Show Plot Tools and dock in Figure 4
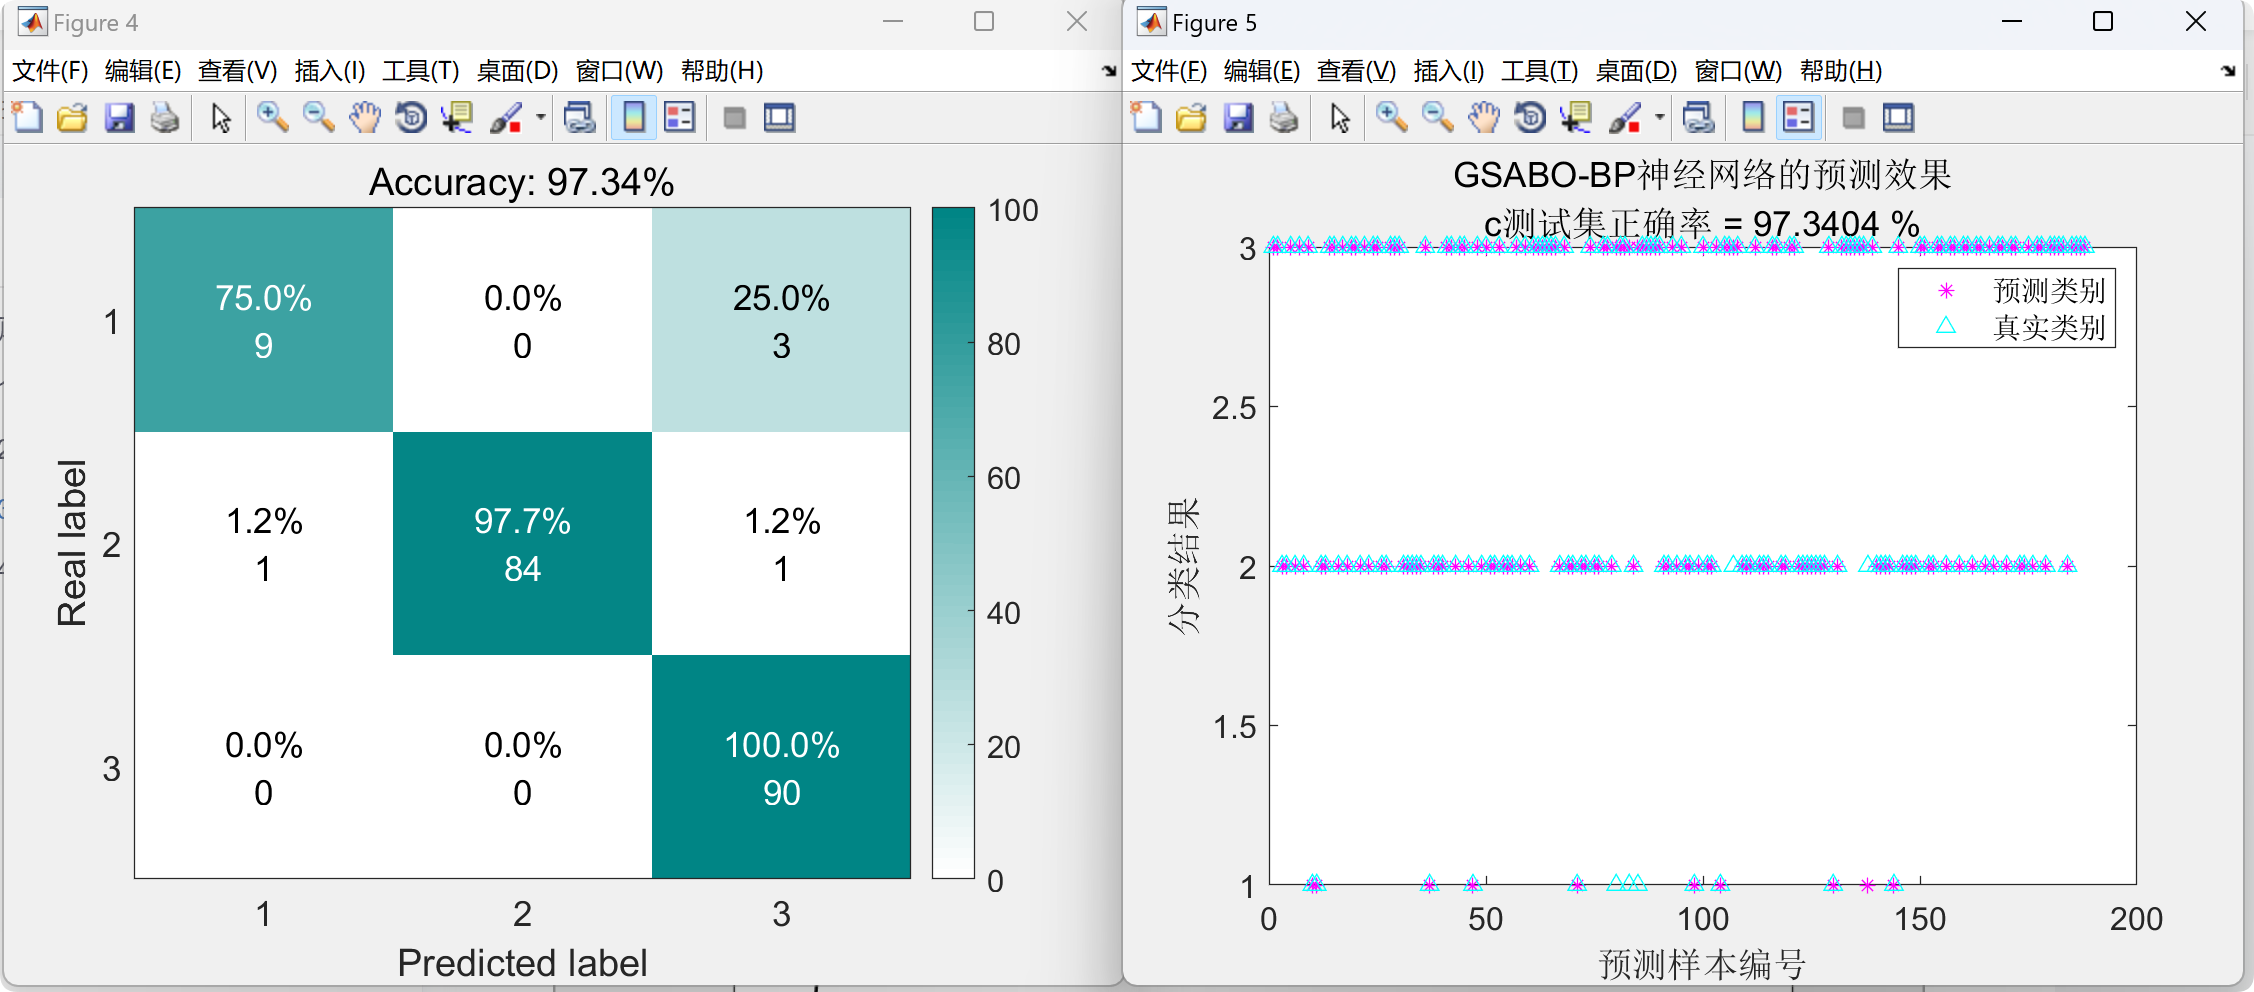The height and width of the screenshot is (992, 2254). tap(780, 118)
